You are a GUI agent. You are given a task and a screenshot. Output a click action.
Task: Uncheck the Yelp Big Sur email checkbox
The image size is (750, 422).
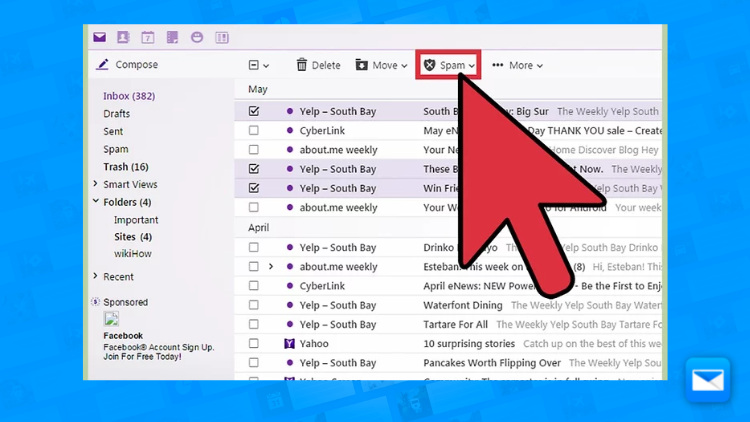coord(254,111)
